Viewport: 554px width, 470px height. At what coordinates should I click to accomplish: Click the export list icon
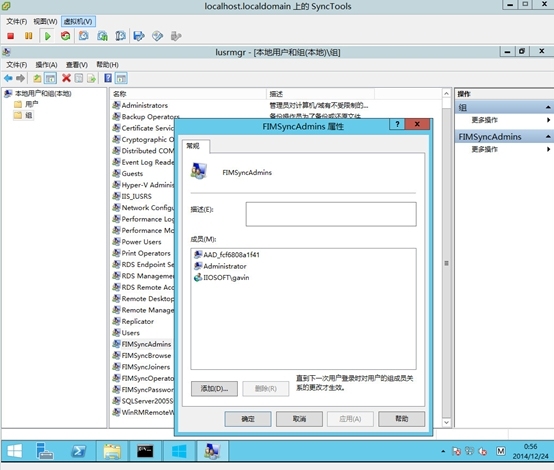click(x=92, y=78)
